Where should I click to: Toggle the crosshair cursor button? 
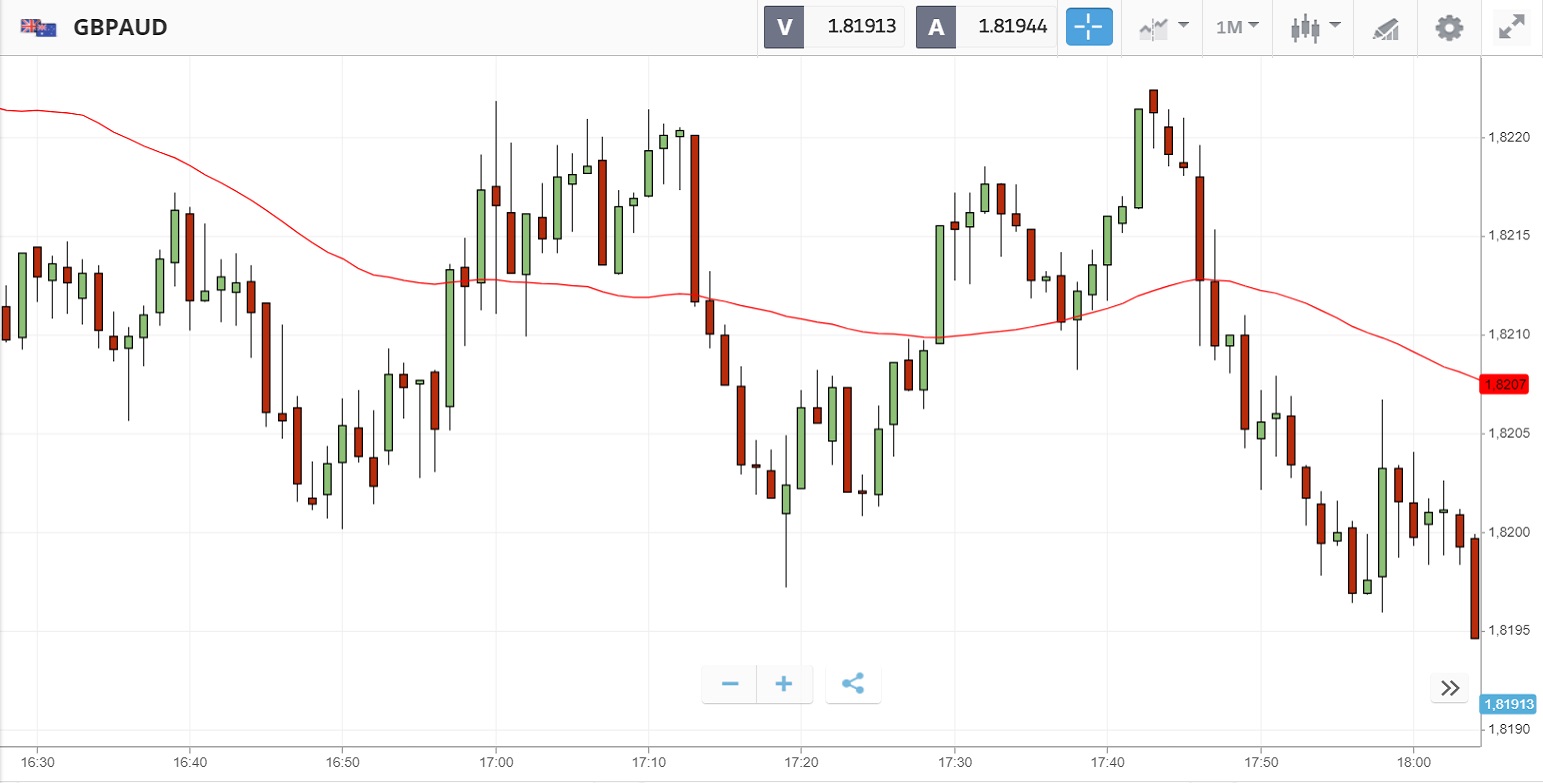1089,27
